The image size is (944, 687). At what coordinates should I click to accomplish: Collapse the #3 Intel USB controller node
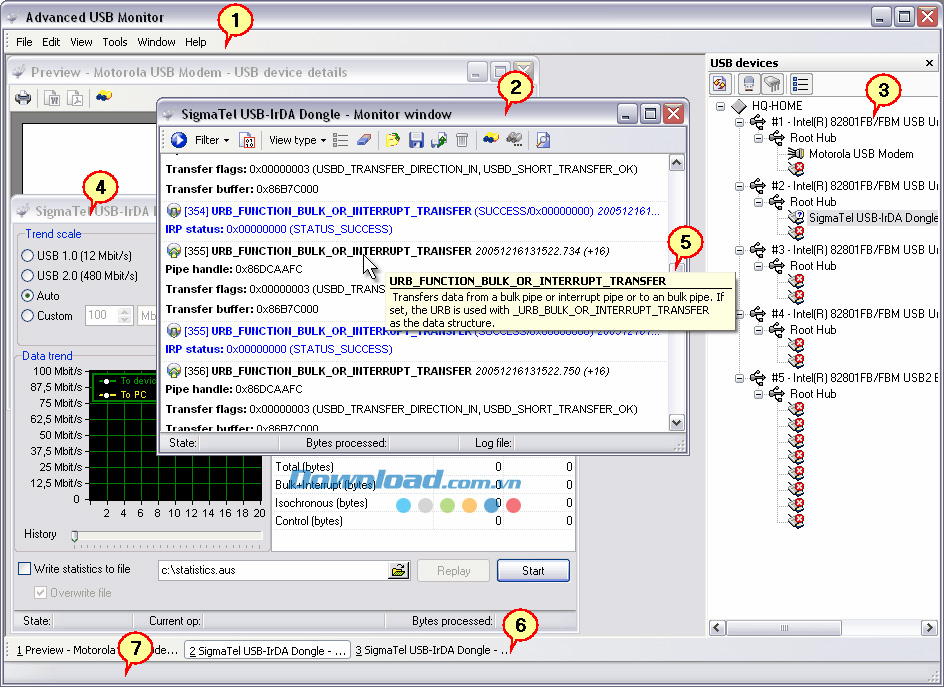tap(739, 250)
